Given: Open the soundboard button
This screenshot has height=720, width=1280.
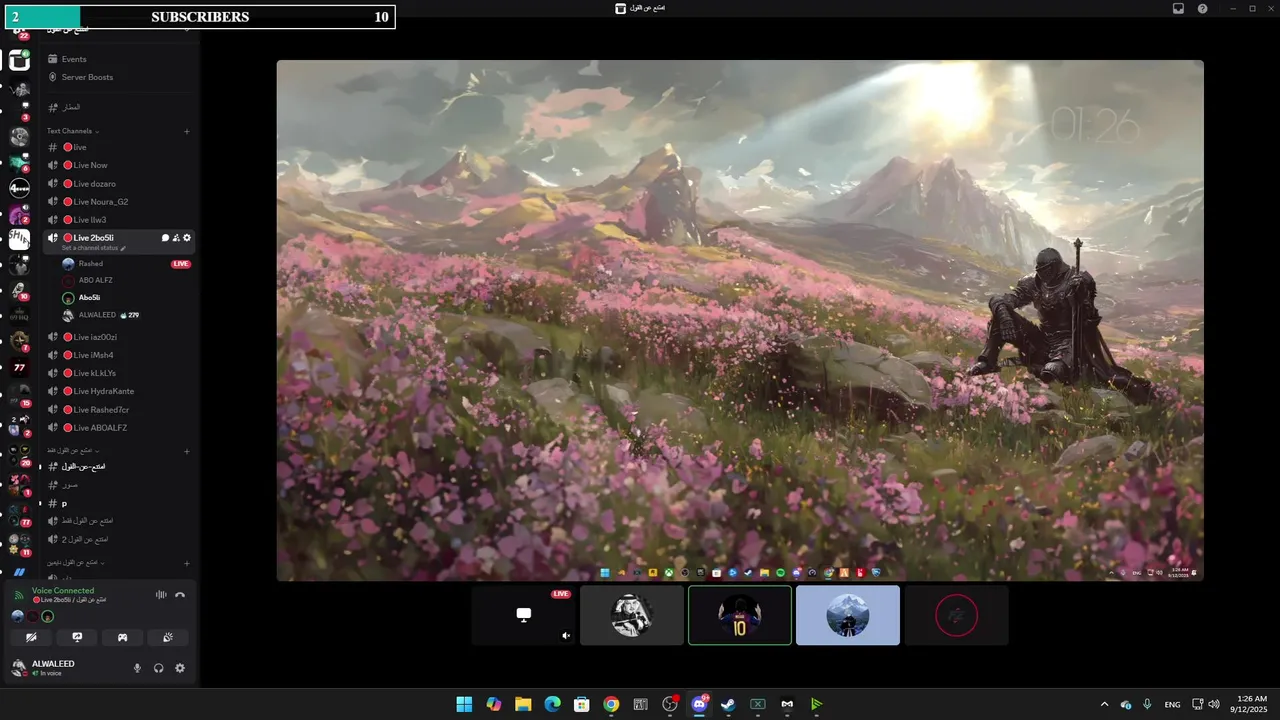Looking at the screenshot, I should click(168, 637).
